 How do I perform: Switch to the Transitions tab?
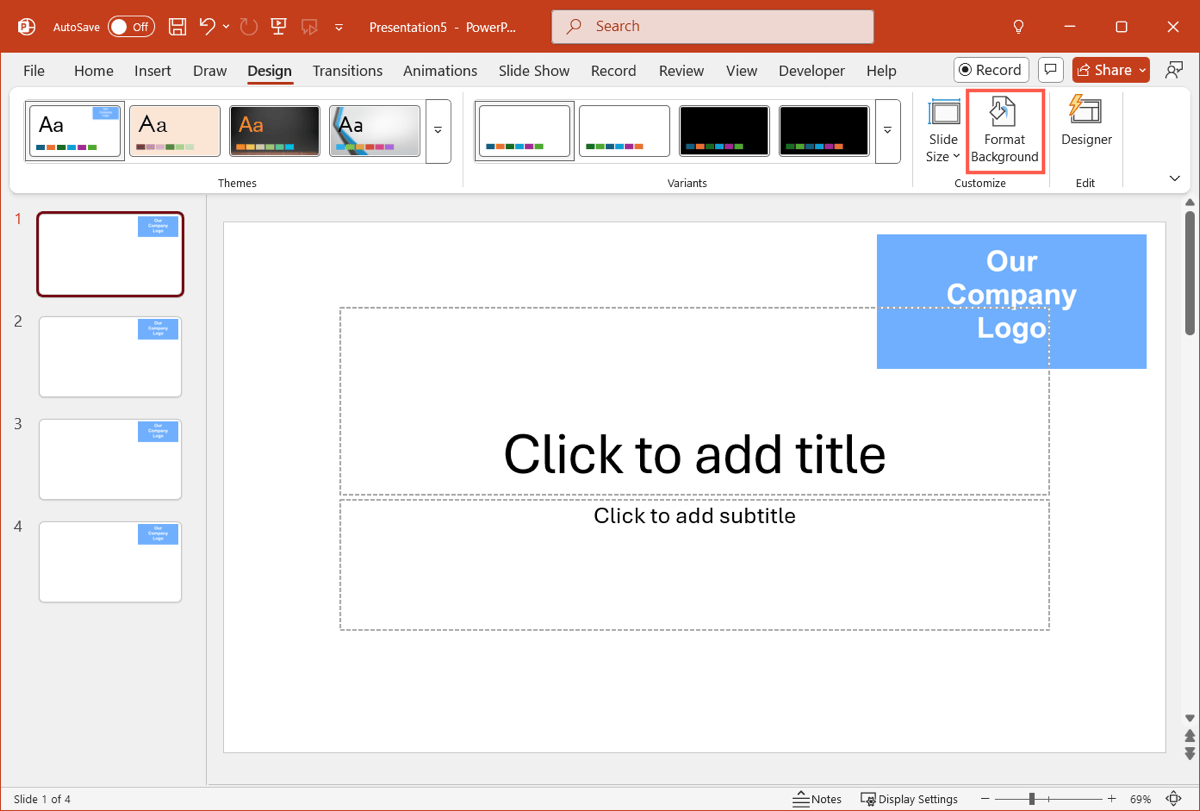click(347, 71)
